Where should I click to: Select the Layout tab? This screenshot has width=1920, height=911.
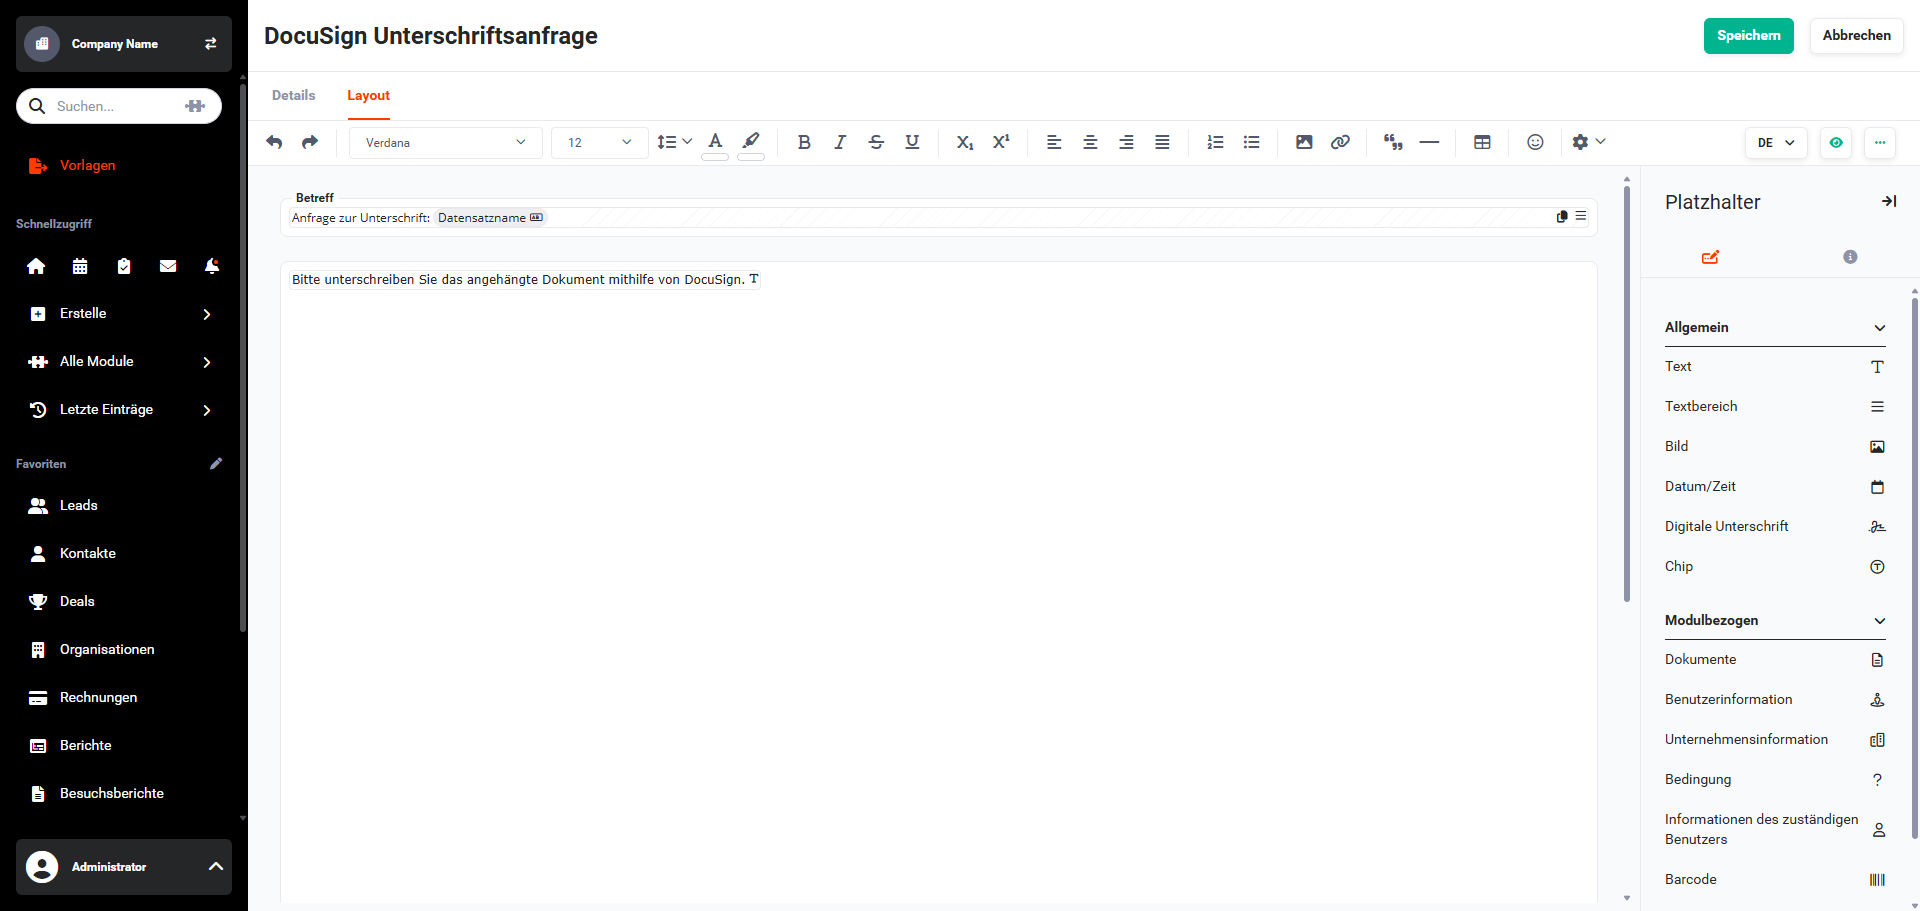pyautogui.click(x=368, y=95)
